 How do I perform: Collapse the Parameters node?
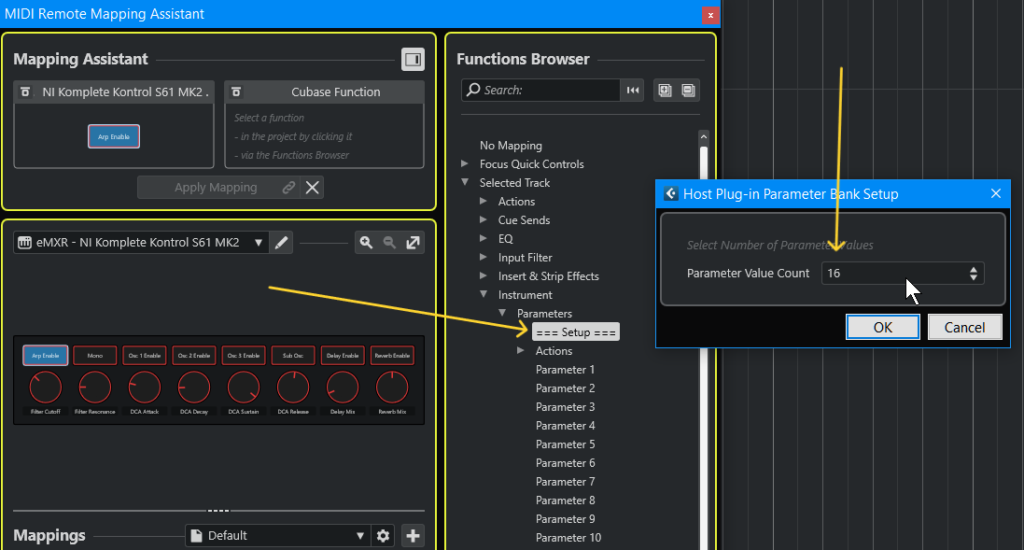coord(502,313)
